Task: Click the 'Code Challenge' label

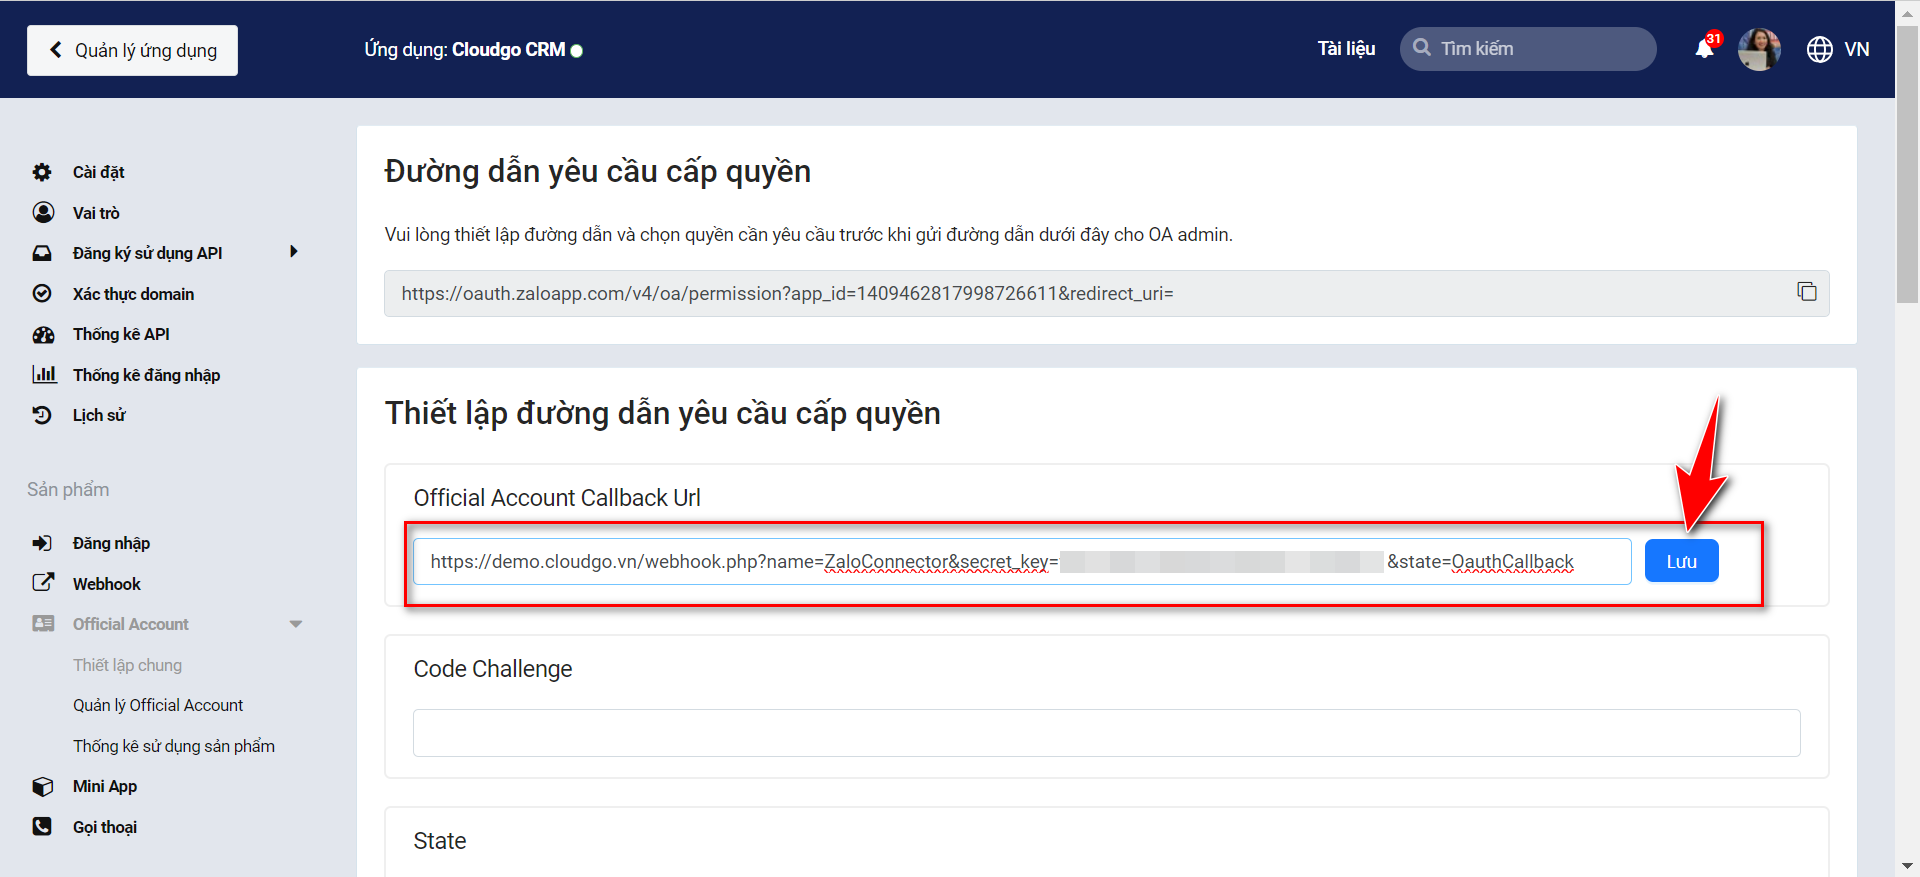Action: click(493, 669)
